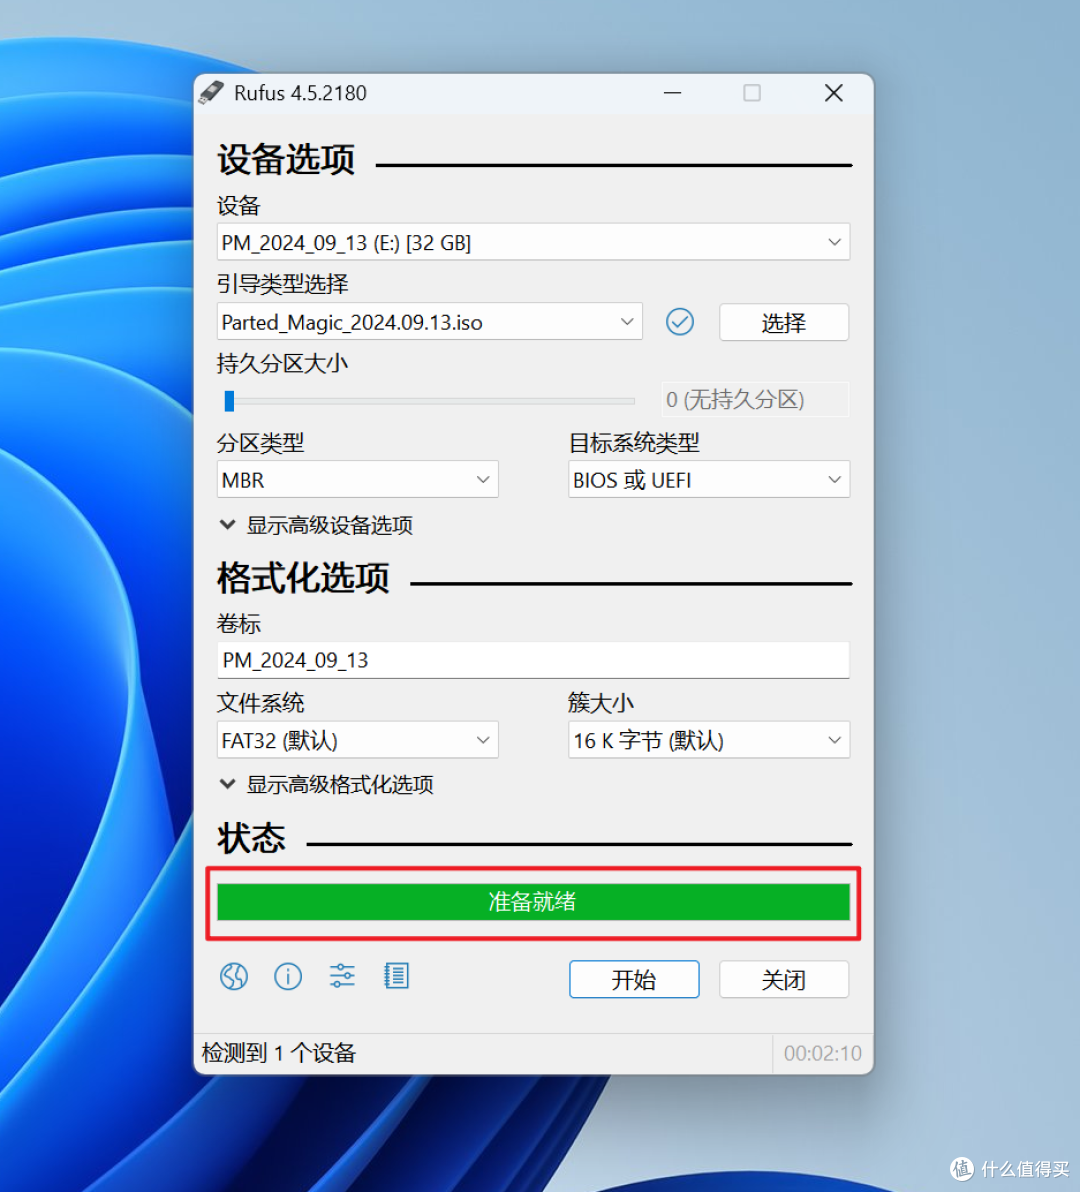The image size is (1080, 1192).
Task: Click the 格式化选项 heading
Action: [x=303, y=578]
